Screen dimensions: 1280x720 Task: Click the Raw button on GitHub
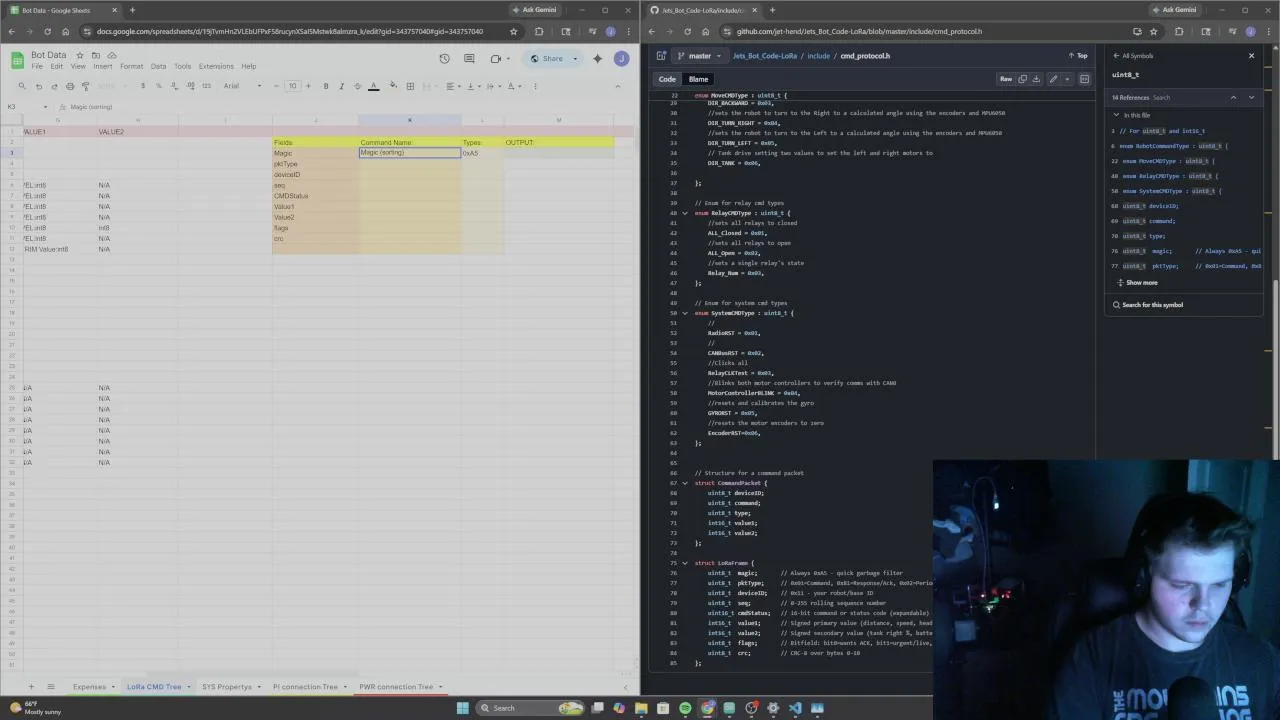click(x=1006, y=79)
